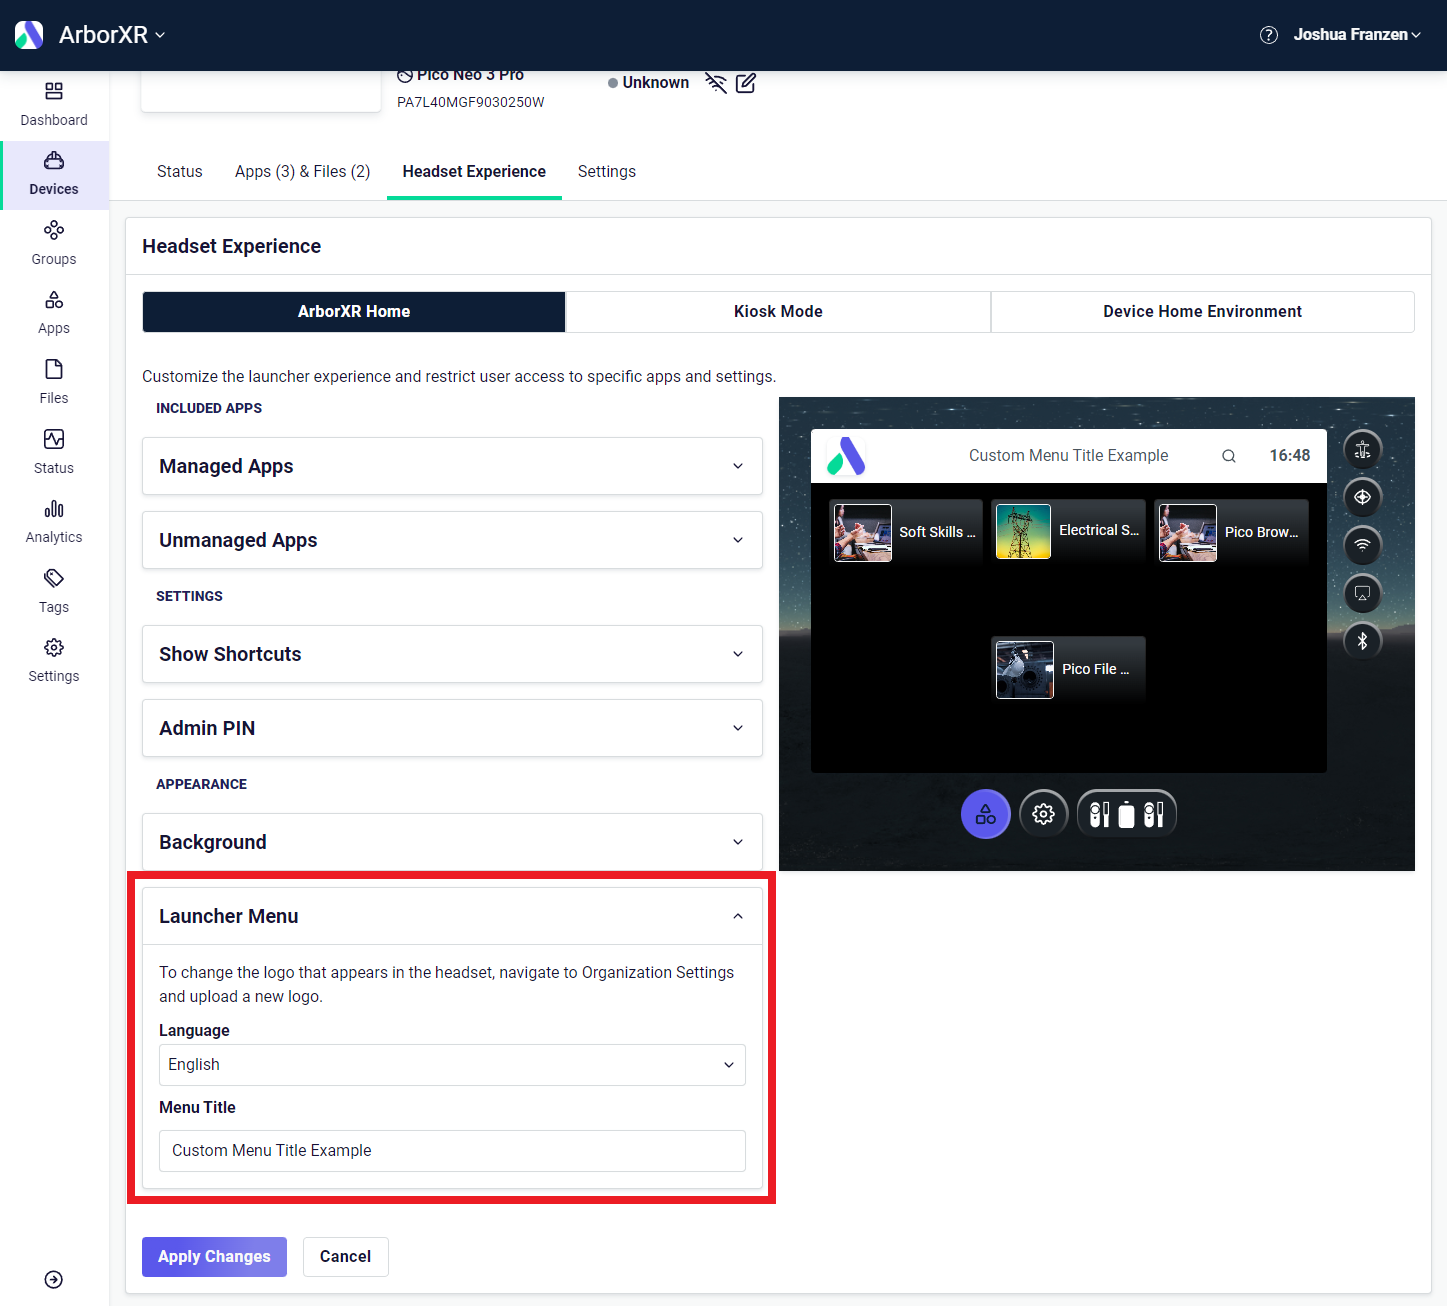Expand the Admin PIN settings
1447x1306 pixels.
tap(451, 728)
